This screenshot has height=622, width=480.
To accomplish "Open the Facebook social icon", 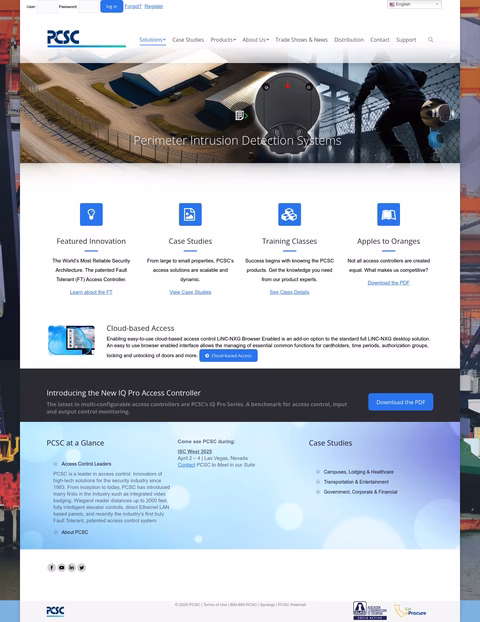I will point(52,567).
